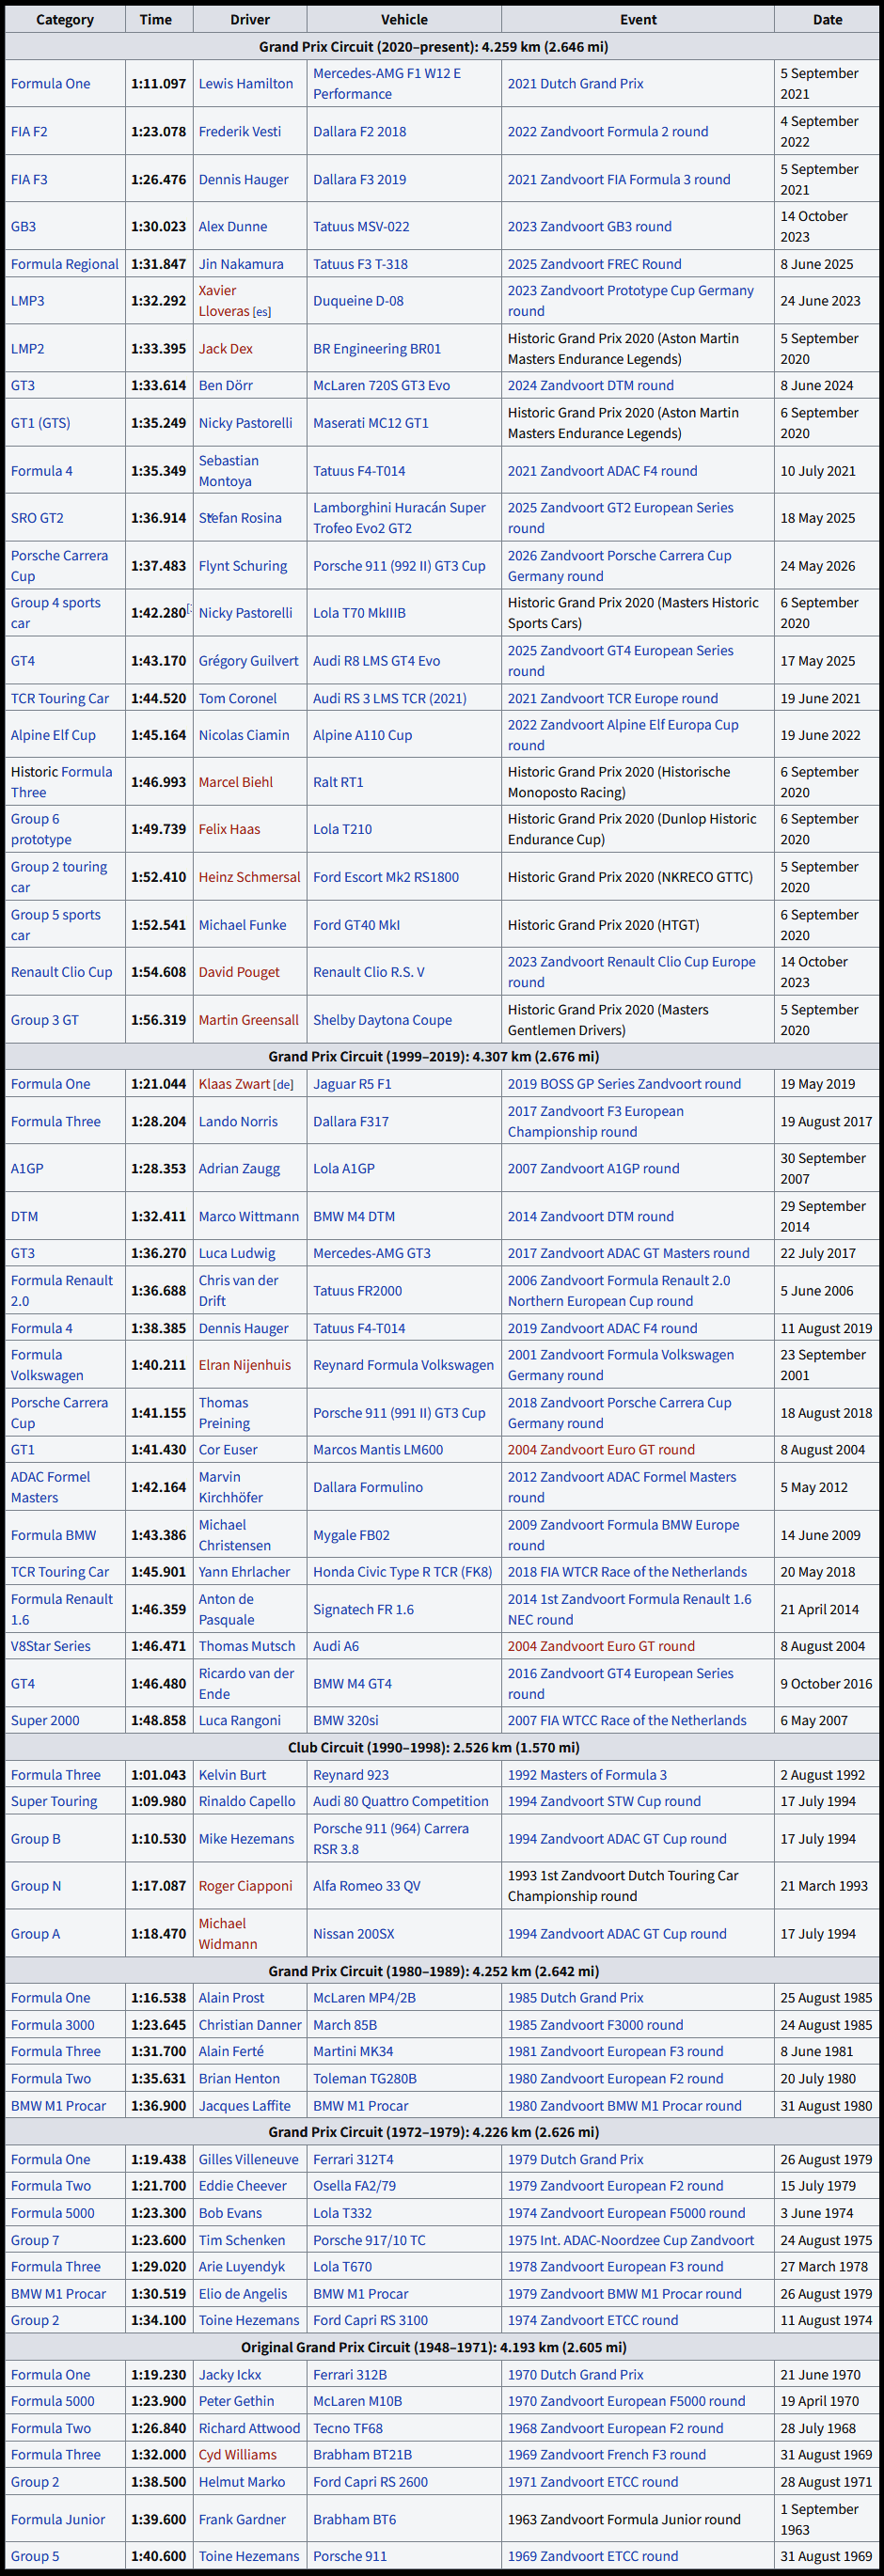Open Klaas Zwart red link

click(234, 1084)
